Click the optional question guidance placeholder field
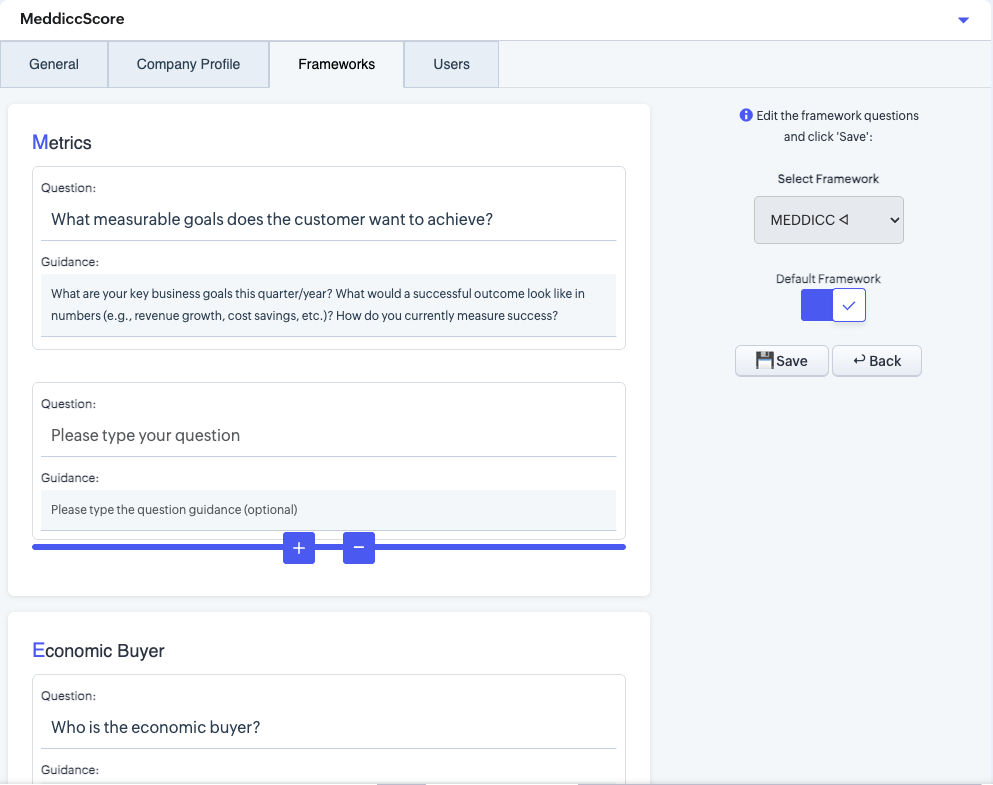 pos(328,509)
